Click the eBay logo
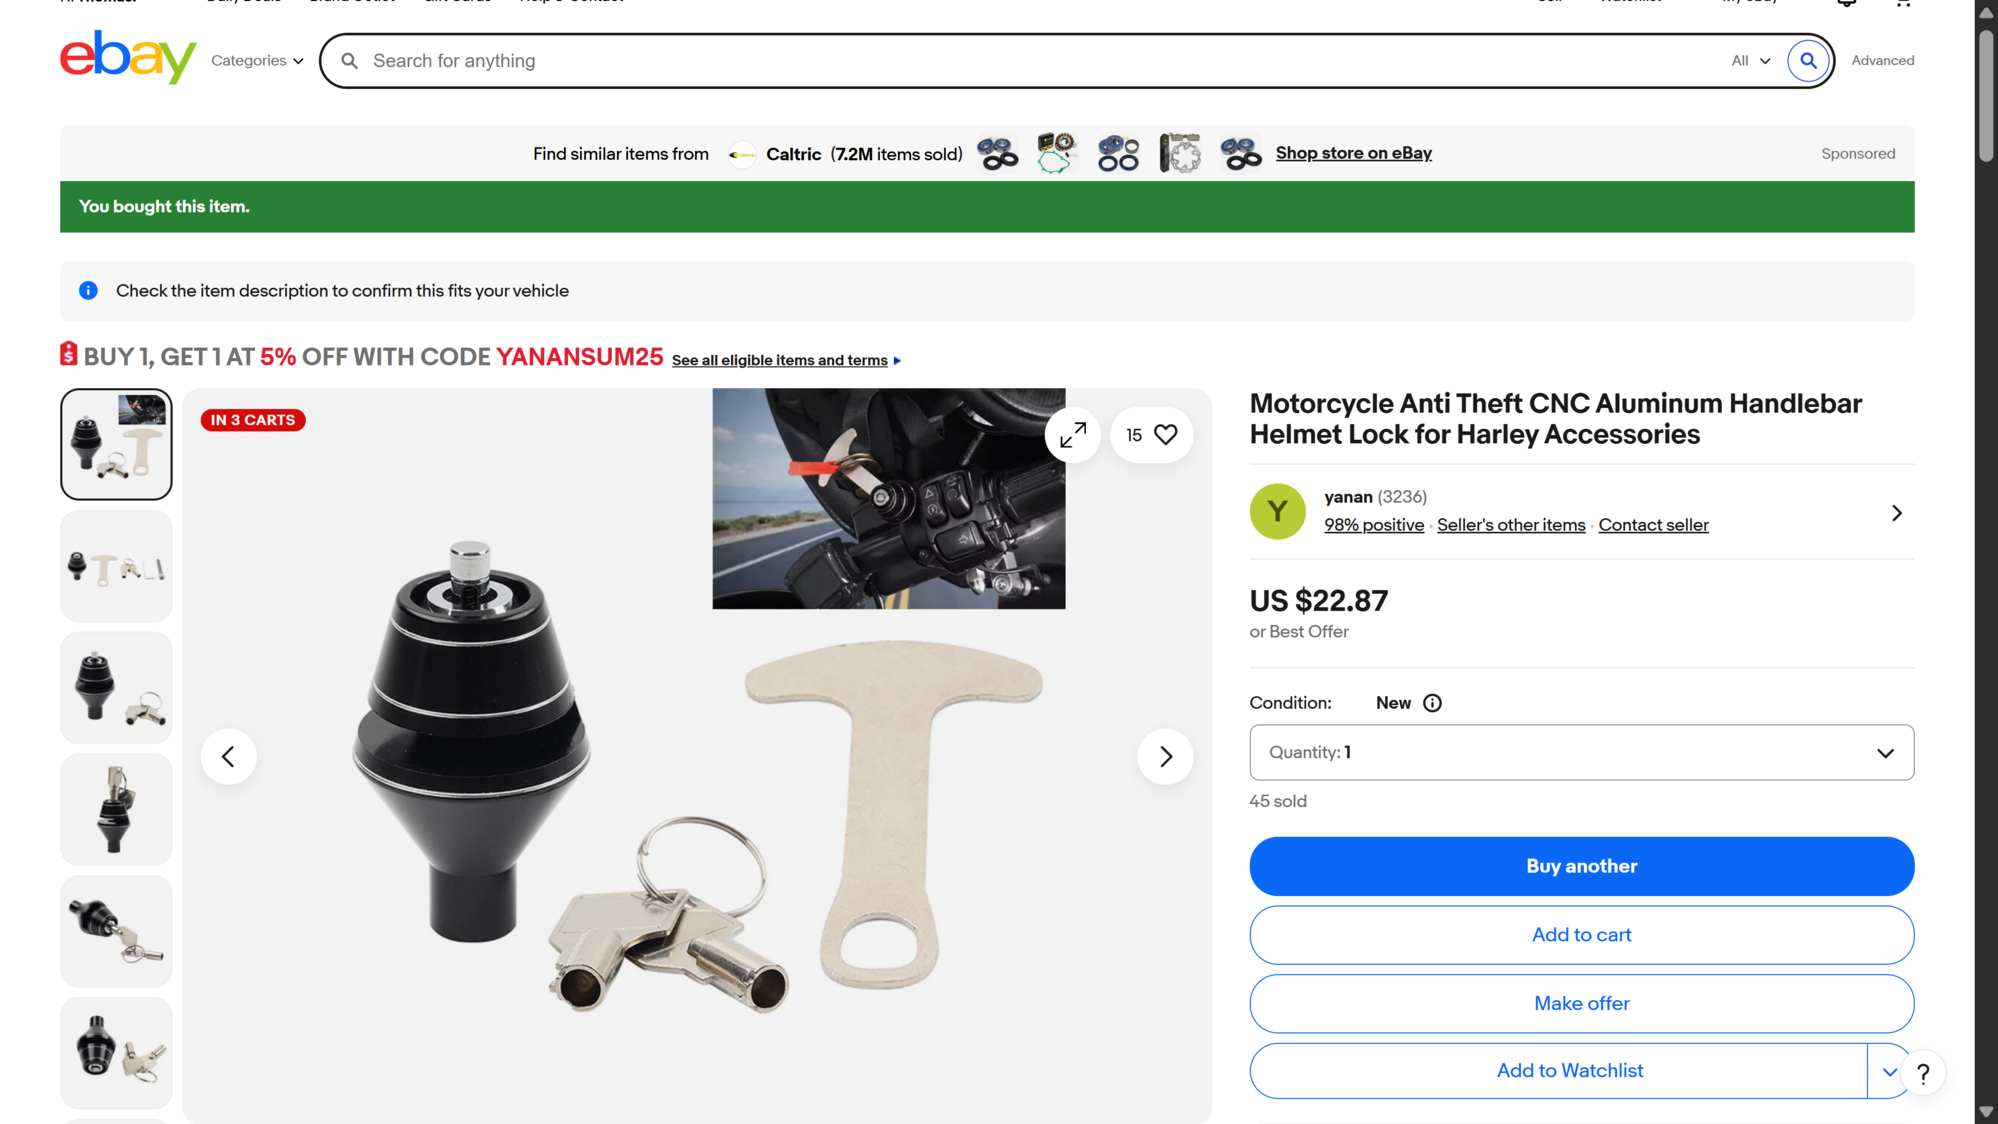Image resolution: width=1998 pixels, height=1124 pixels. click(128, 58)
